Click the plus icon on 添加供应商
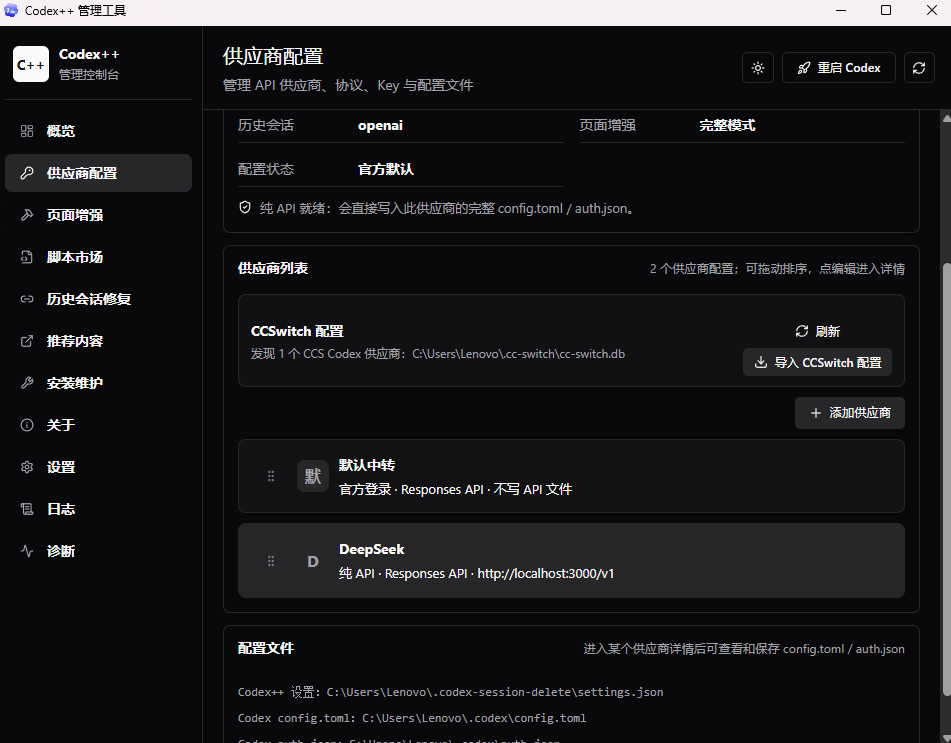951x743 pixels. (x=816, y=413)
